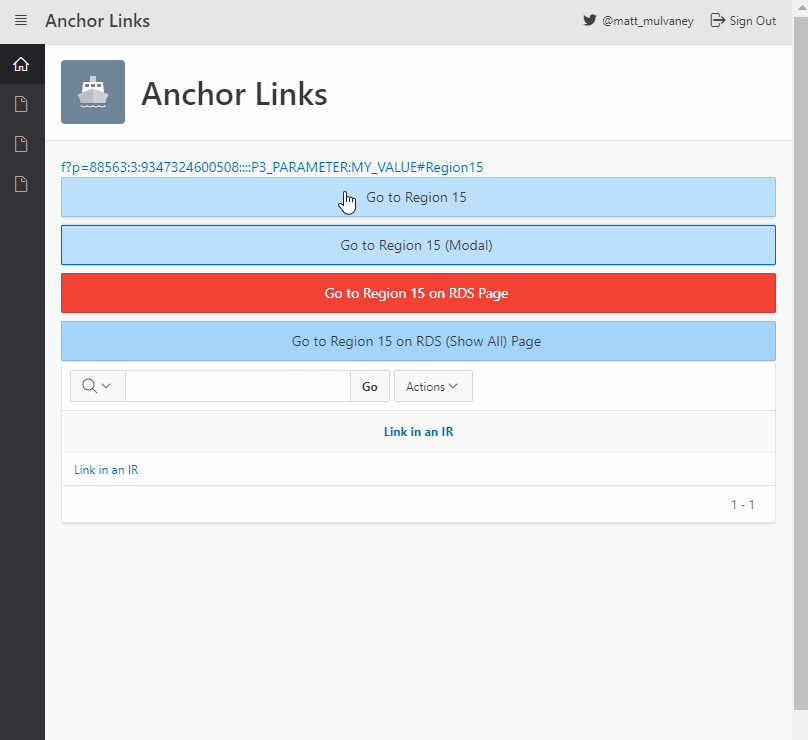The height and width of the screenshot is (740, 808).
Task: Click the Anchor Links header title
Action: click(x=97, y=21)
